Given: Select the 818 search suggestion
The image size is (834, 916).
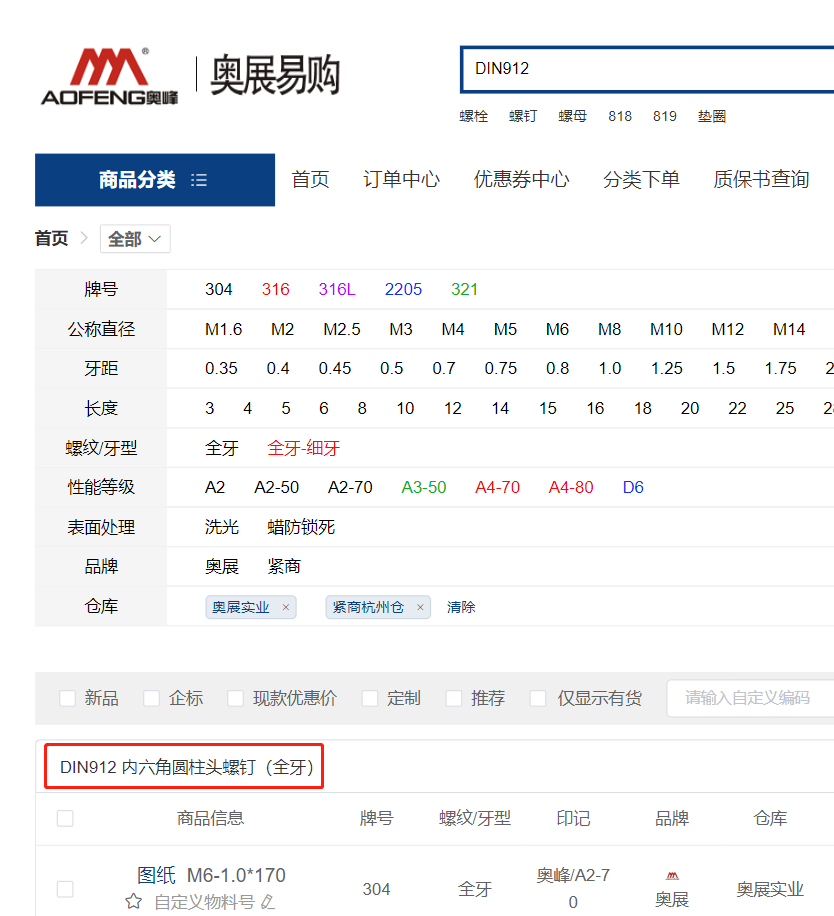Looking at the screenshot, I should click(620, 116).
